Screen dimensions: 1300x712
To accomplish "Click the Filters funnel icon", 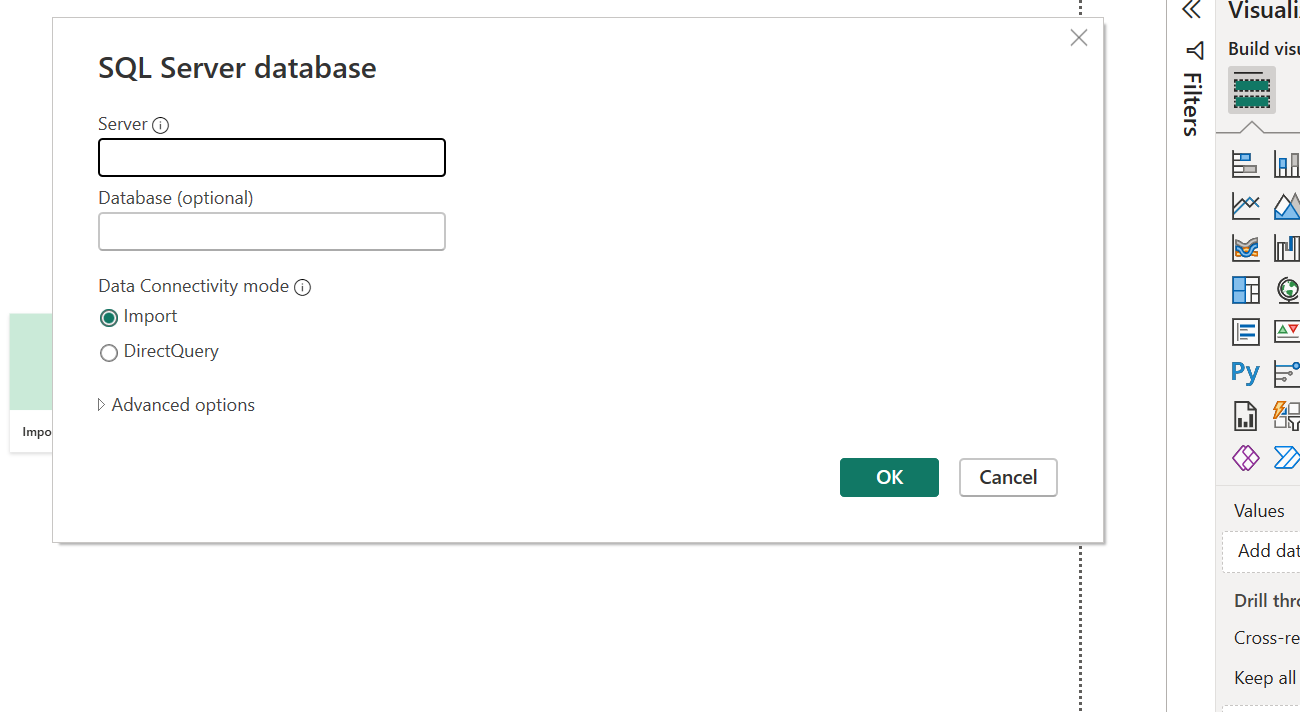I will (x=1194, y=50).
